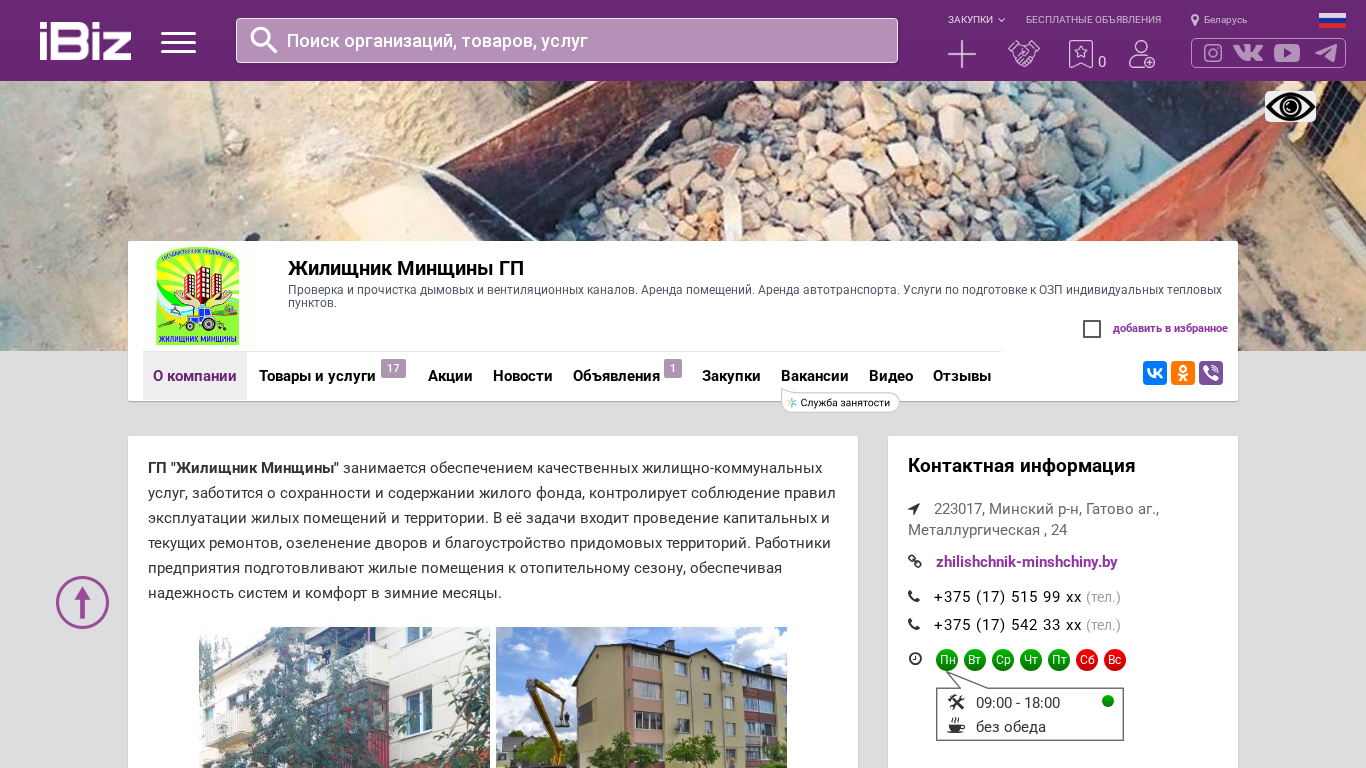This screenshot has height=768, width=1366.
Task: Click the search input field
Action: (x=567, y=40)
